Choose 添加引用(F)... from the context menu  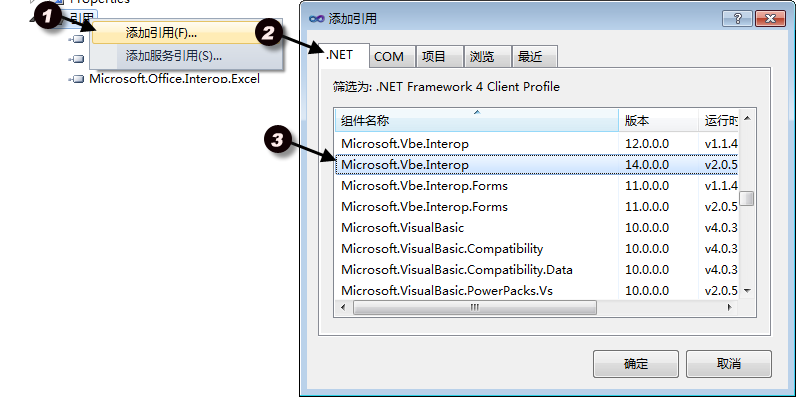186,33
